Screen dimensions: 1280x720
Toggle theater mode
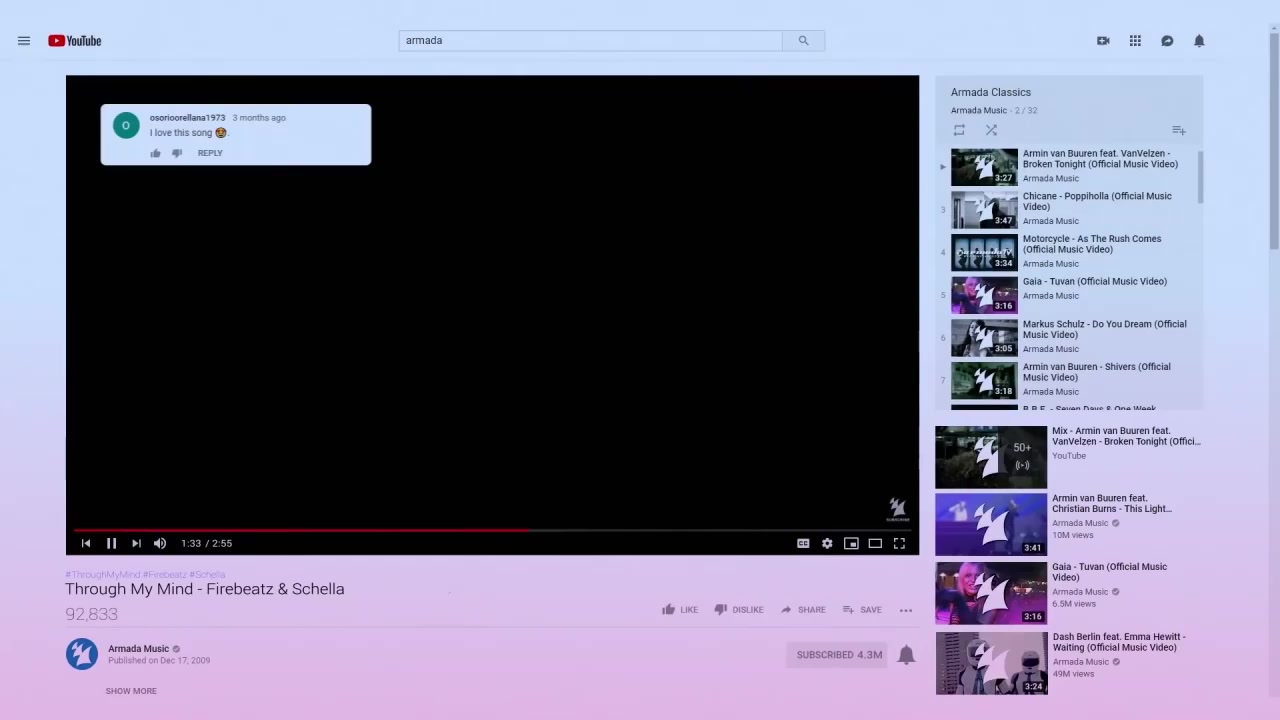click(x=875, y=543)
